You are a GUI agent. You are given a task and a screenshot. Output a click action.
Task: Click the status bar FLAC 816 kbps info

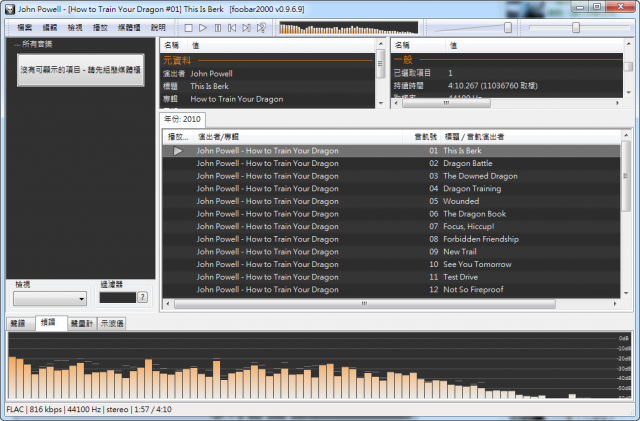tap(89, 410)
